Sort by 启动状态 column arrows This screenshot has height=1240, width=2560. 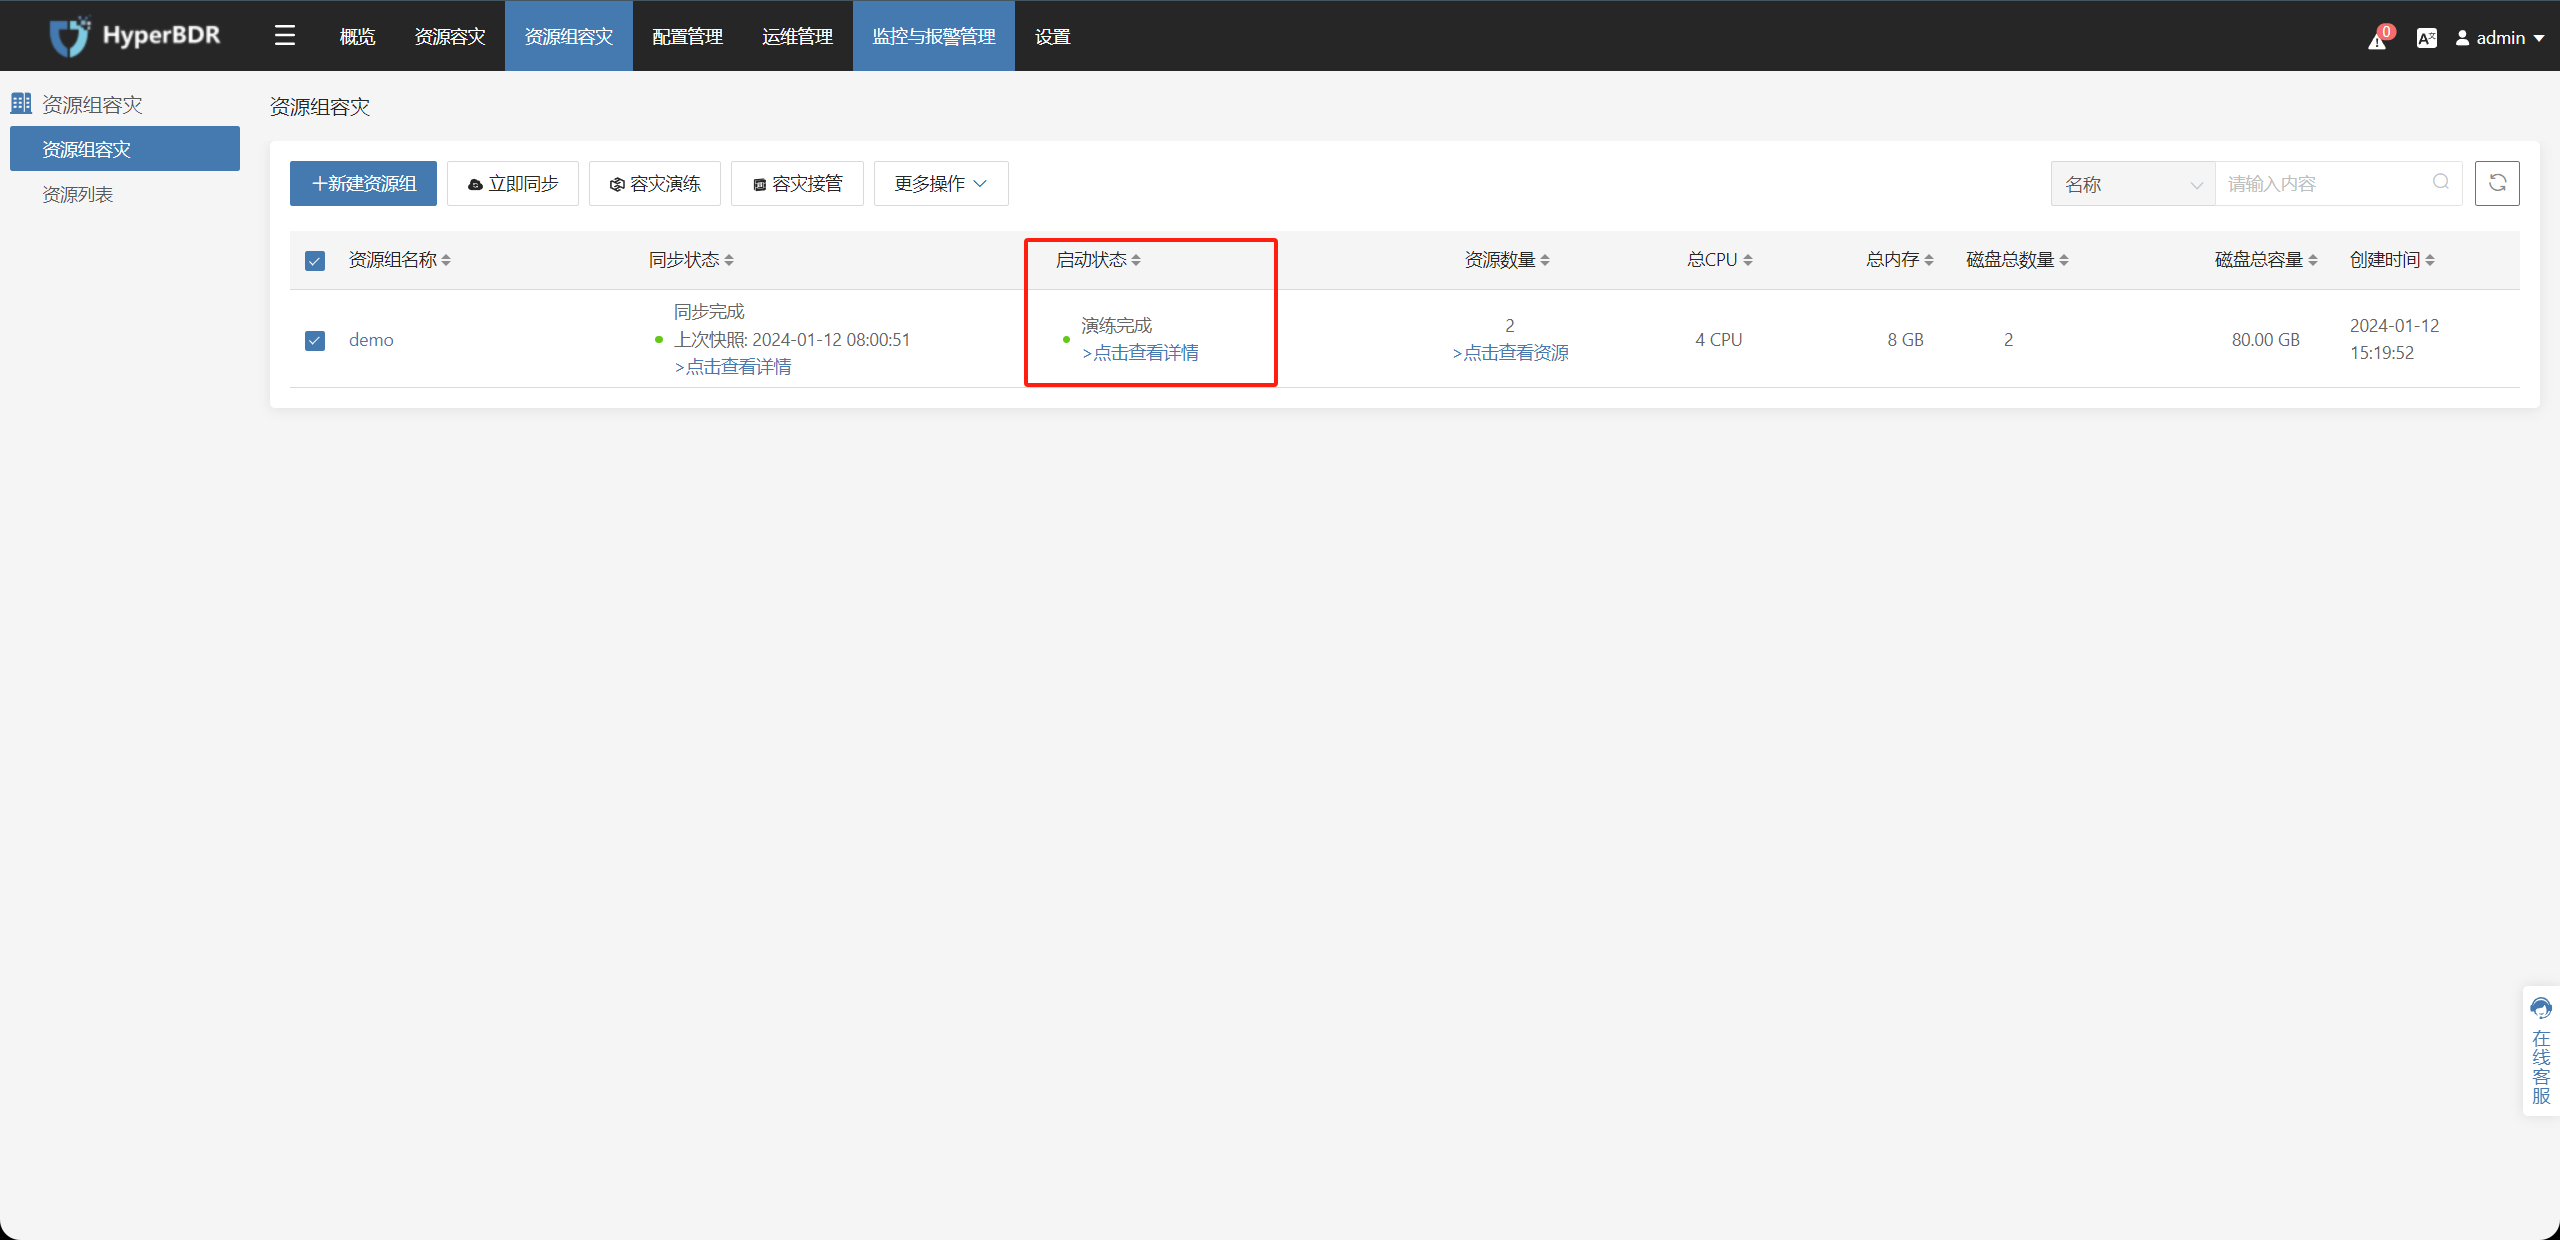click(x=1136, y=260)
